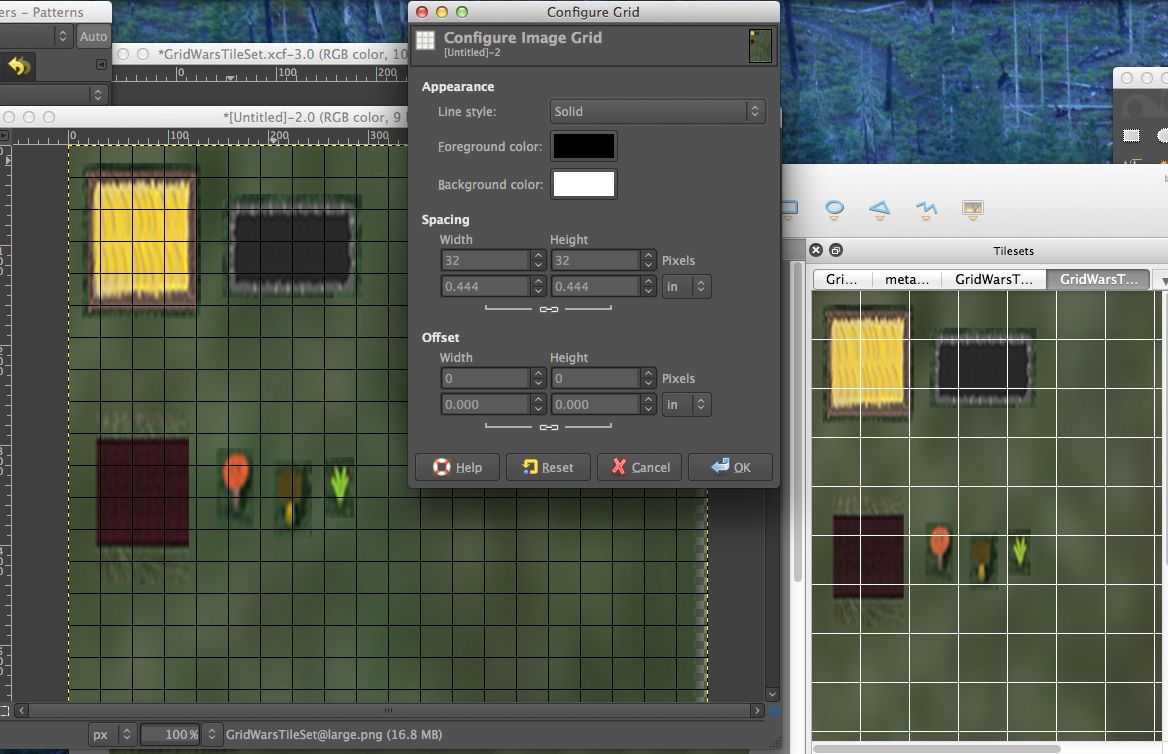This screenshot has width=1168, height=754.
Task: Click the ruler corner arrow button in Untitled window
Action: pyautogui.click(x=4, y=136)
